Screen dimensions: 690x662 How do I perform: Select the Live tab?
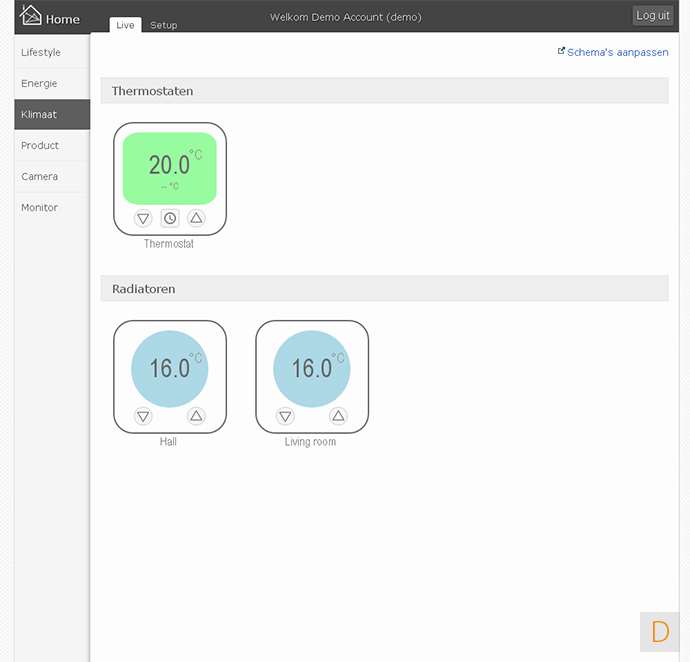coord(125,25)
